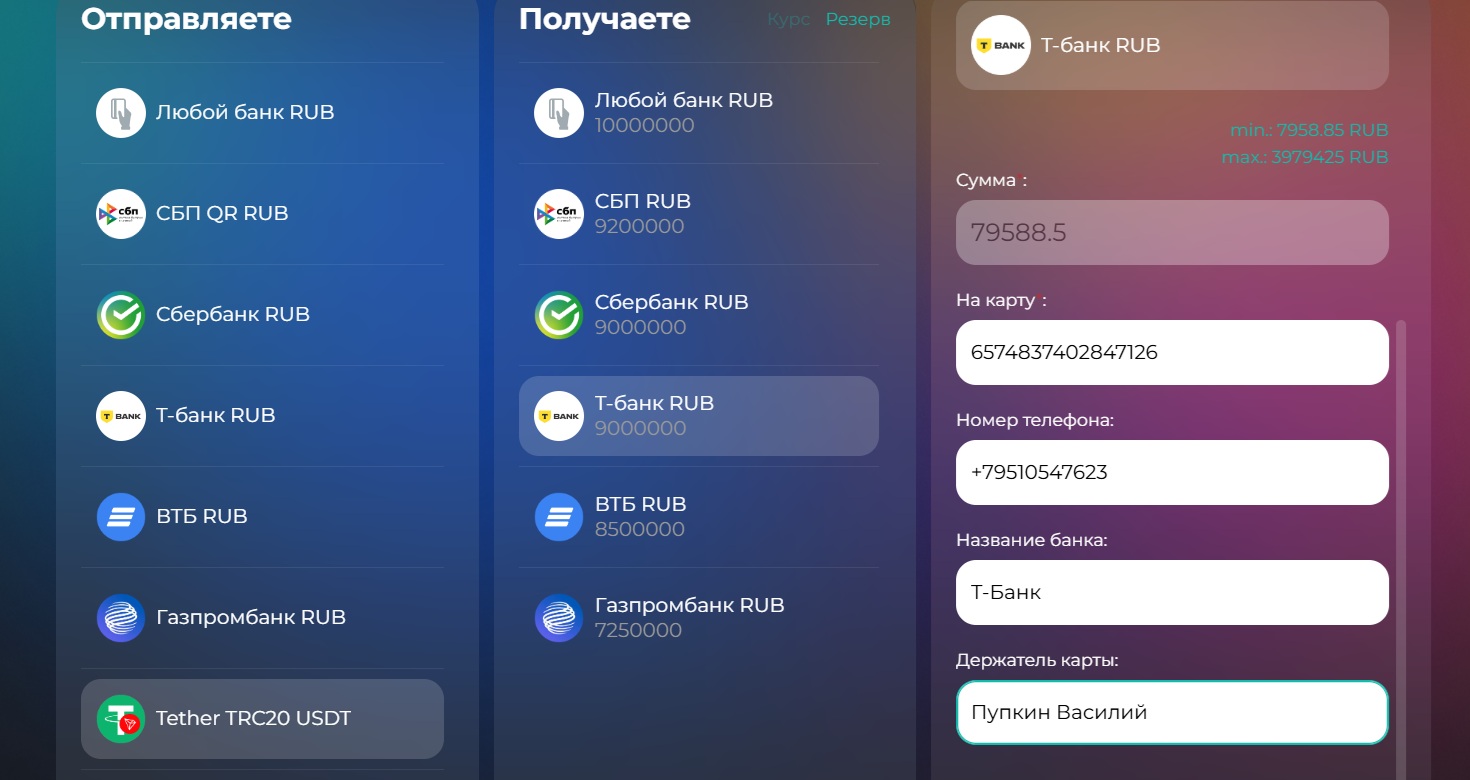This screenshot has width=1470, height=780.
Task: Select Сбербанк logo in Отправляете list
Action: coord(121,315)
